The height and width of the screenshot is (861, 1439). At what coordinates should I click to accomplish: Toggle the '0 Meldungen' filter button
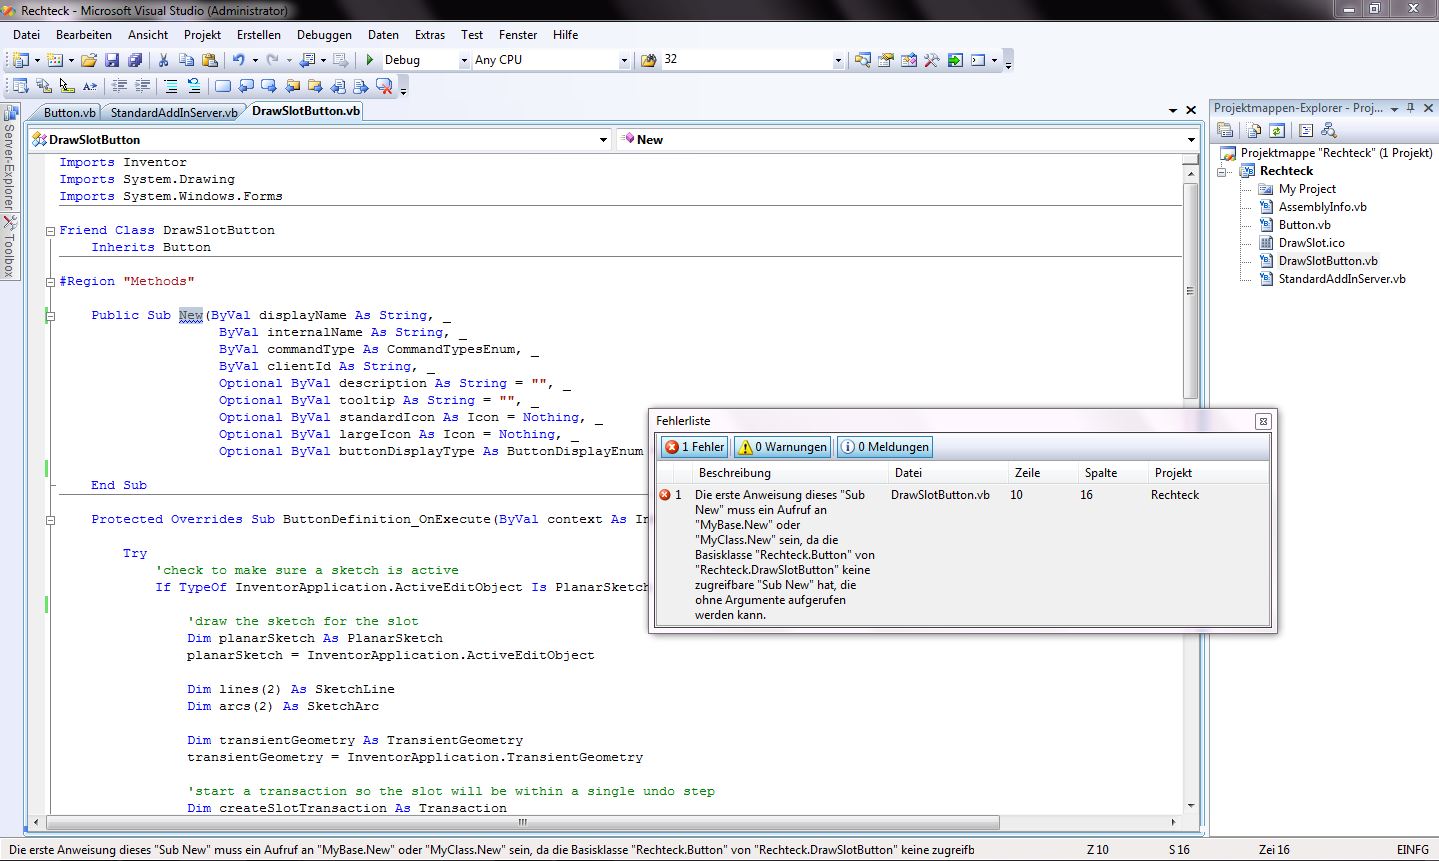pos(884,447)
